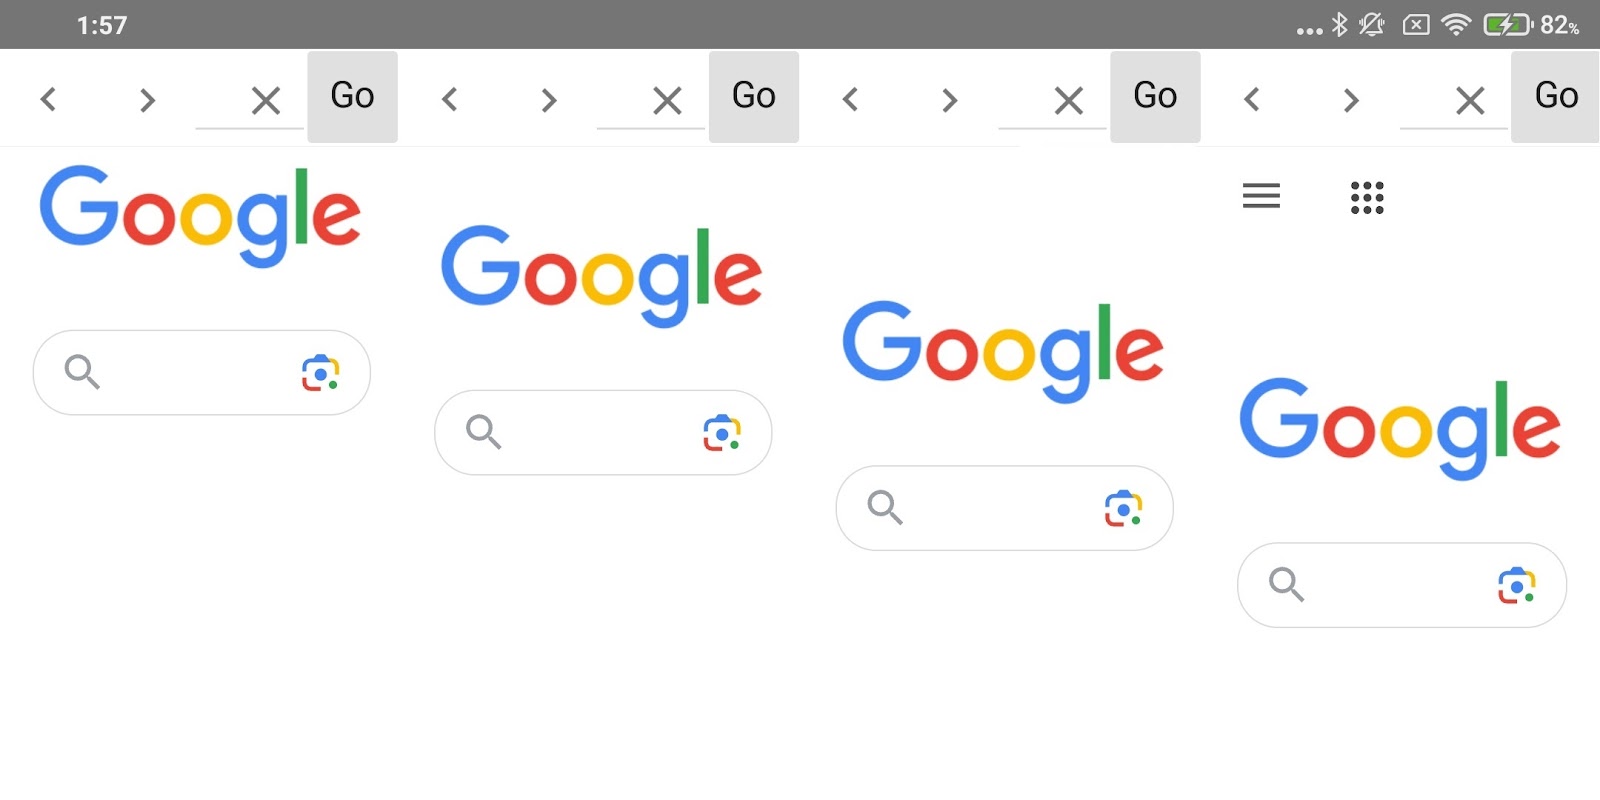1600x800 pixels.
Task: Open the hamburger main menu icon
Action: coord(1261,196)
